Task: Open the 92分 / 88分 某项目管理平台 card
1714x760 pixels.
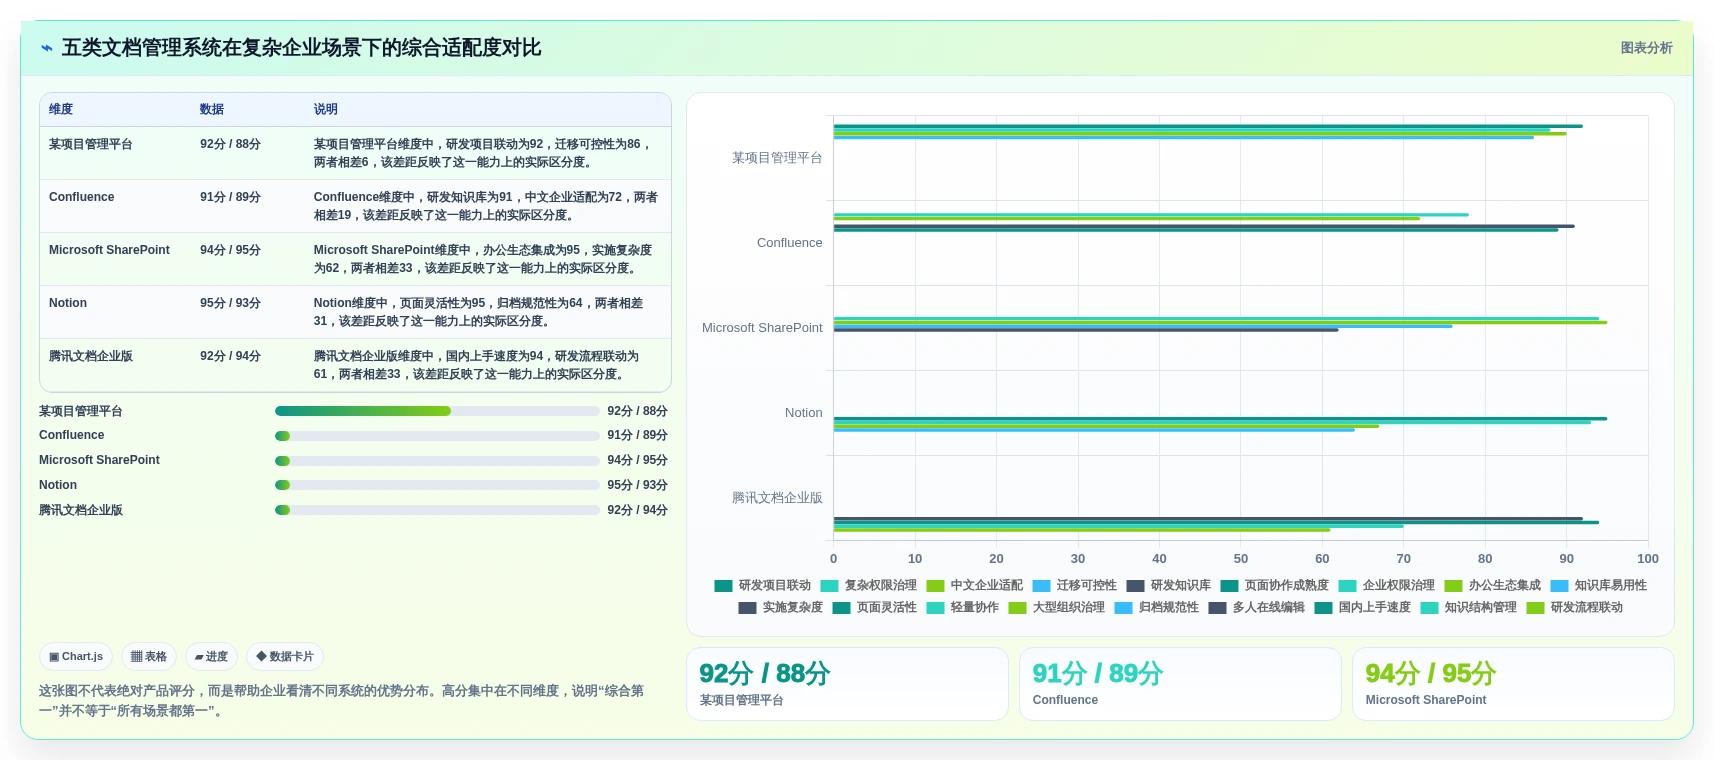Action: 847,684
